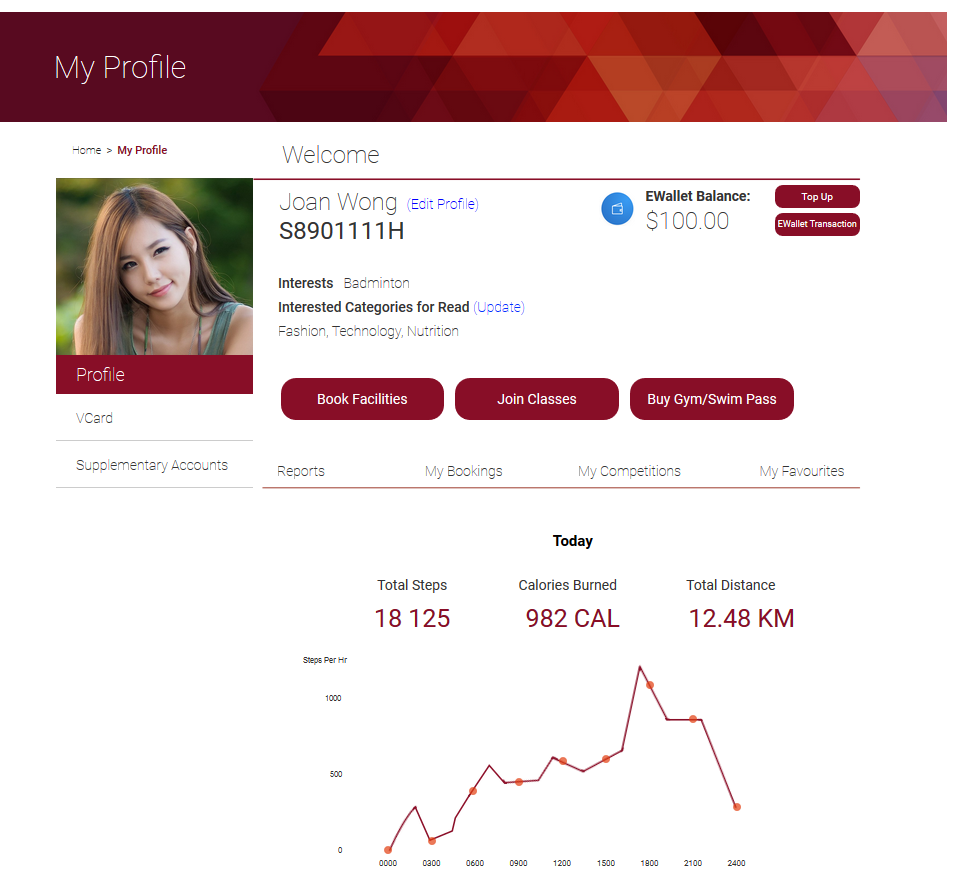Click Update for interested read categories
Viewport: 953px width, 873px height.
pyautogui.click(x=499, y=307)
